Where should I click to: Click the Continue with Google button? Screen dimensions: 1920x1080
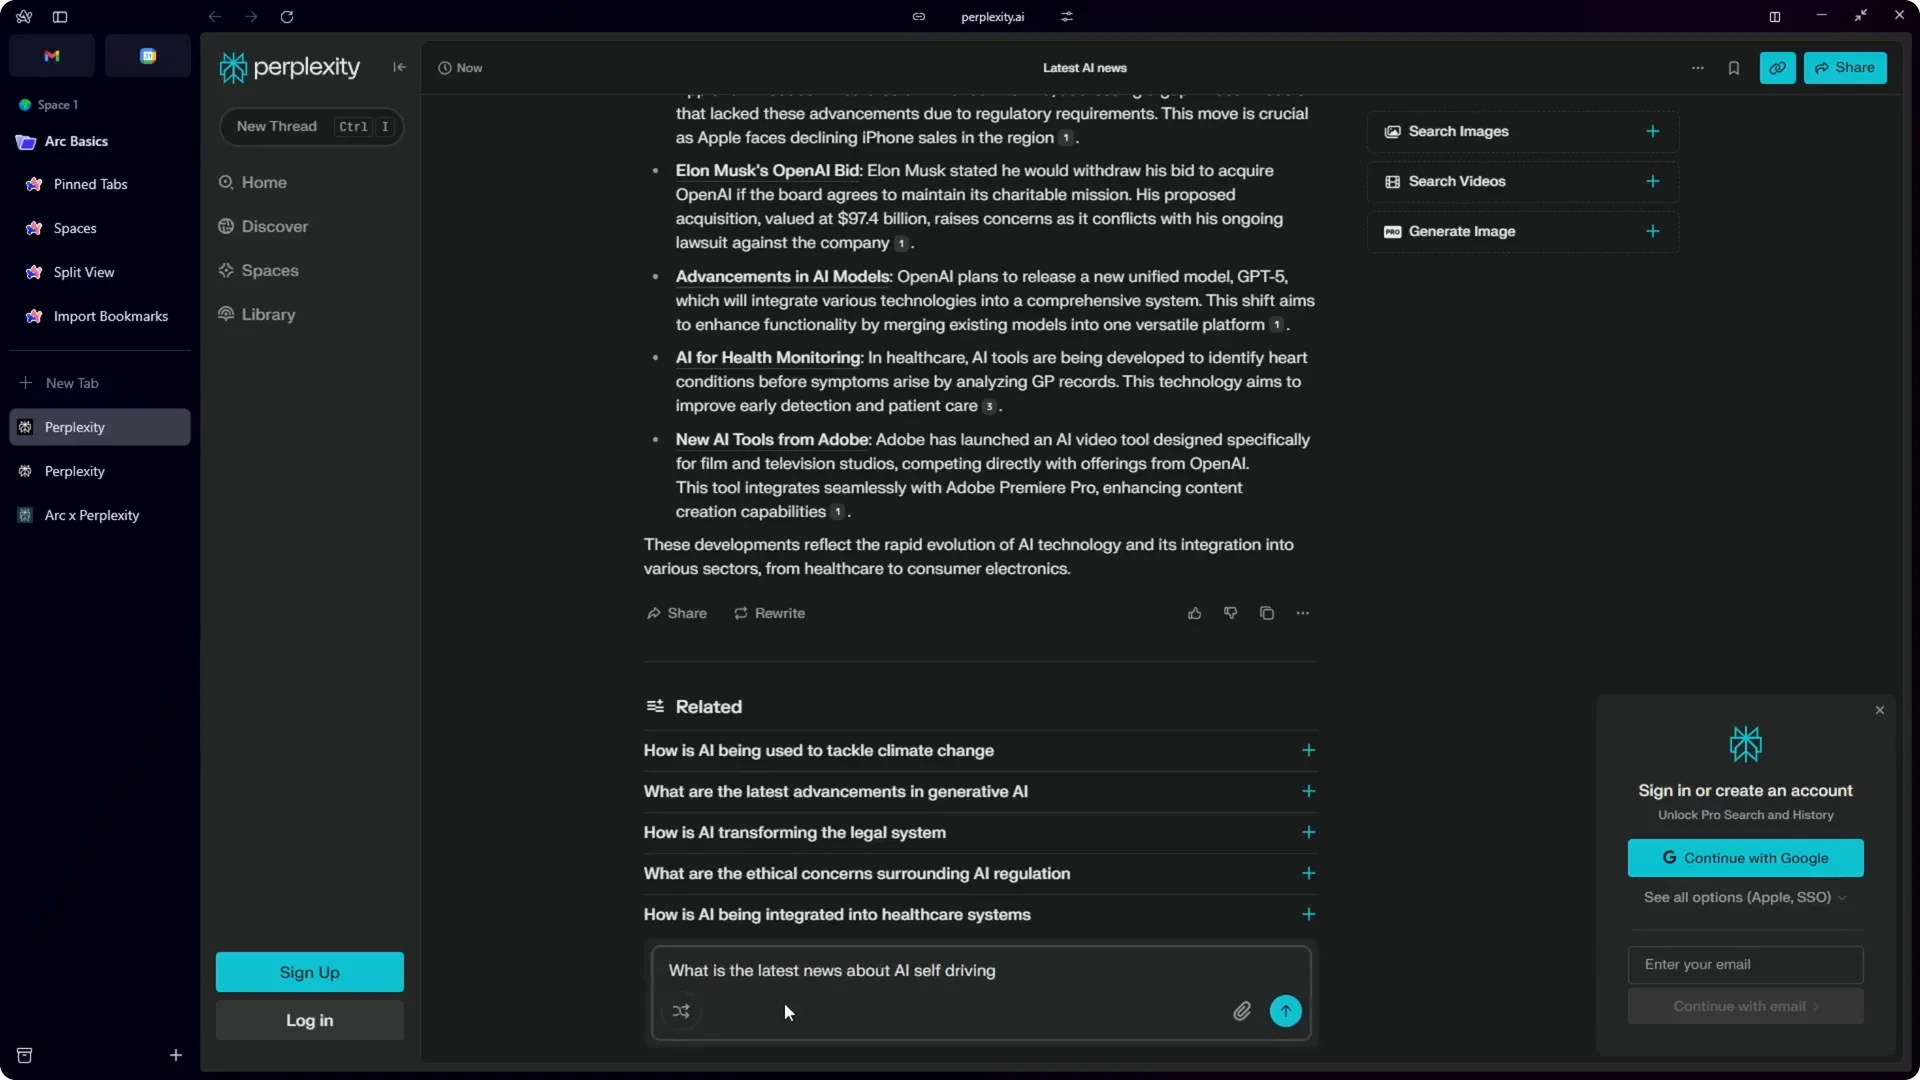pyautogui.click(x=1745, y=857)
